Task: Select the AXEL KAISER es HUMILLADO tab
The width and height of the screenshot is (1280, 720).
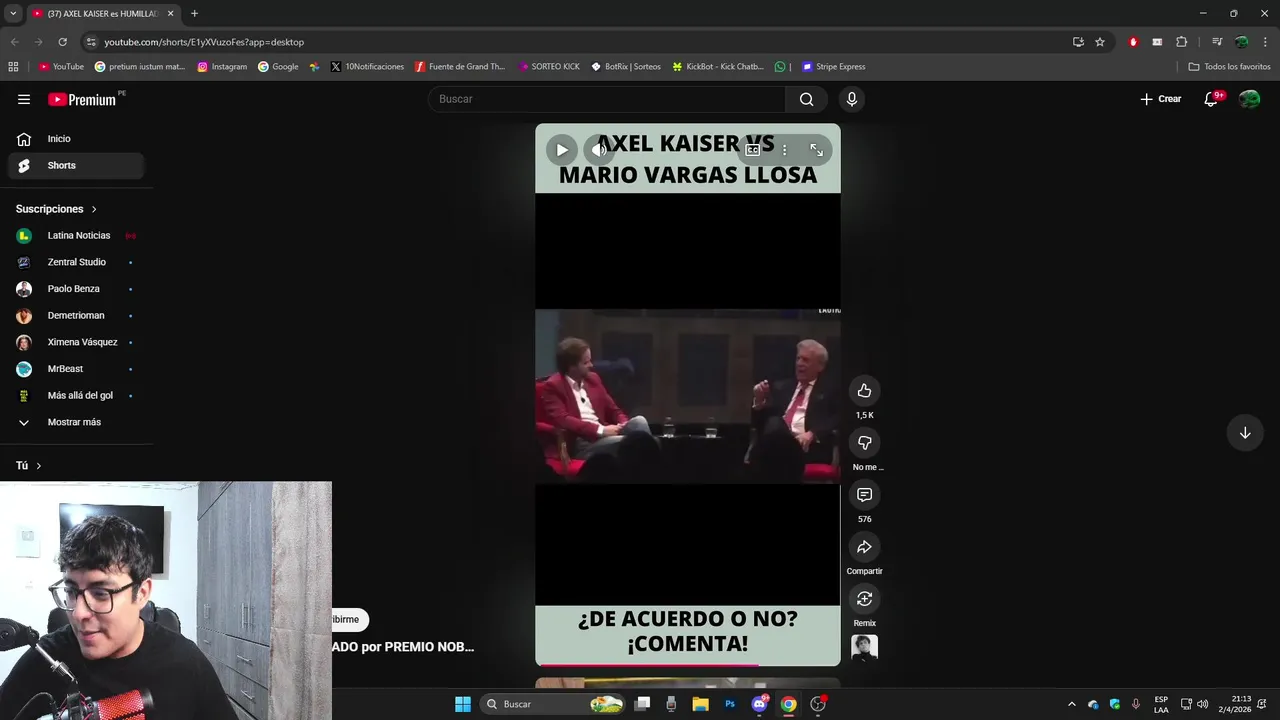Action: click(x=102, y=13)
